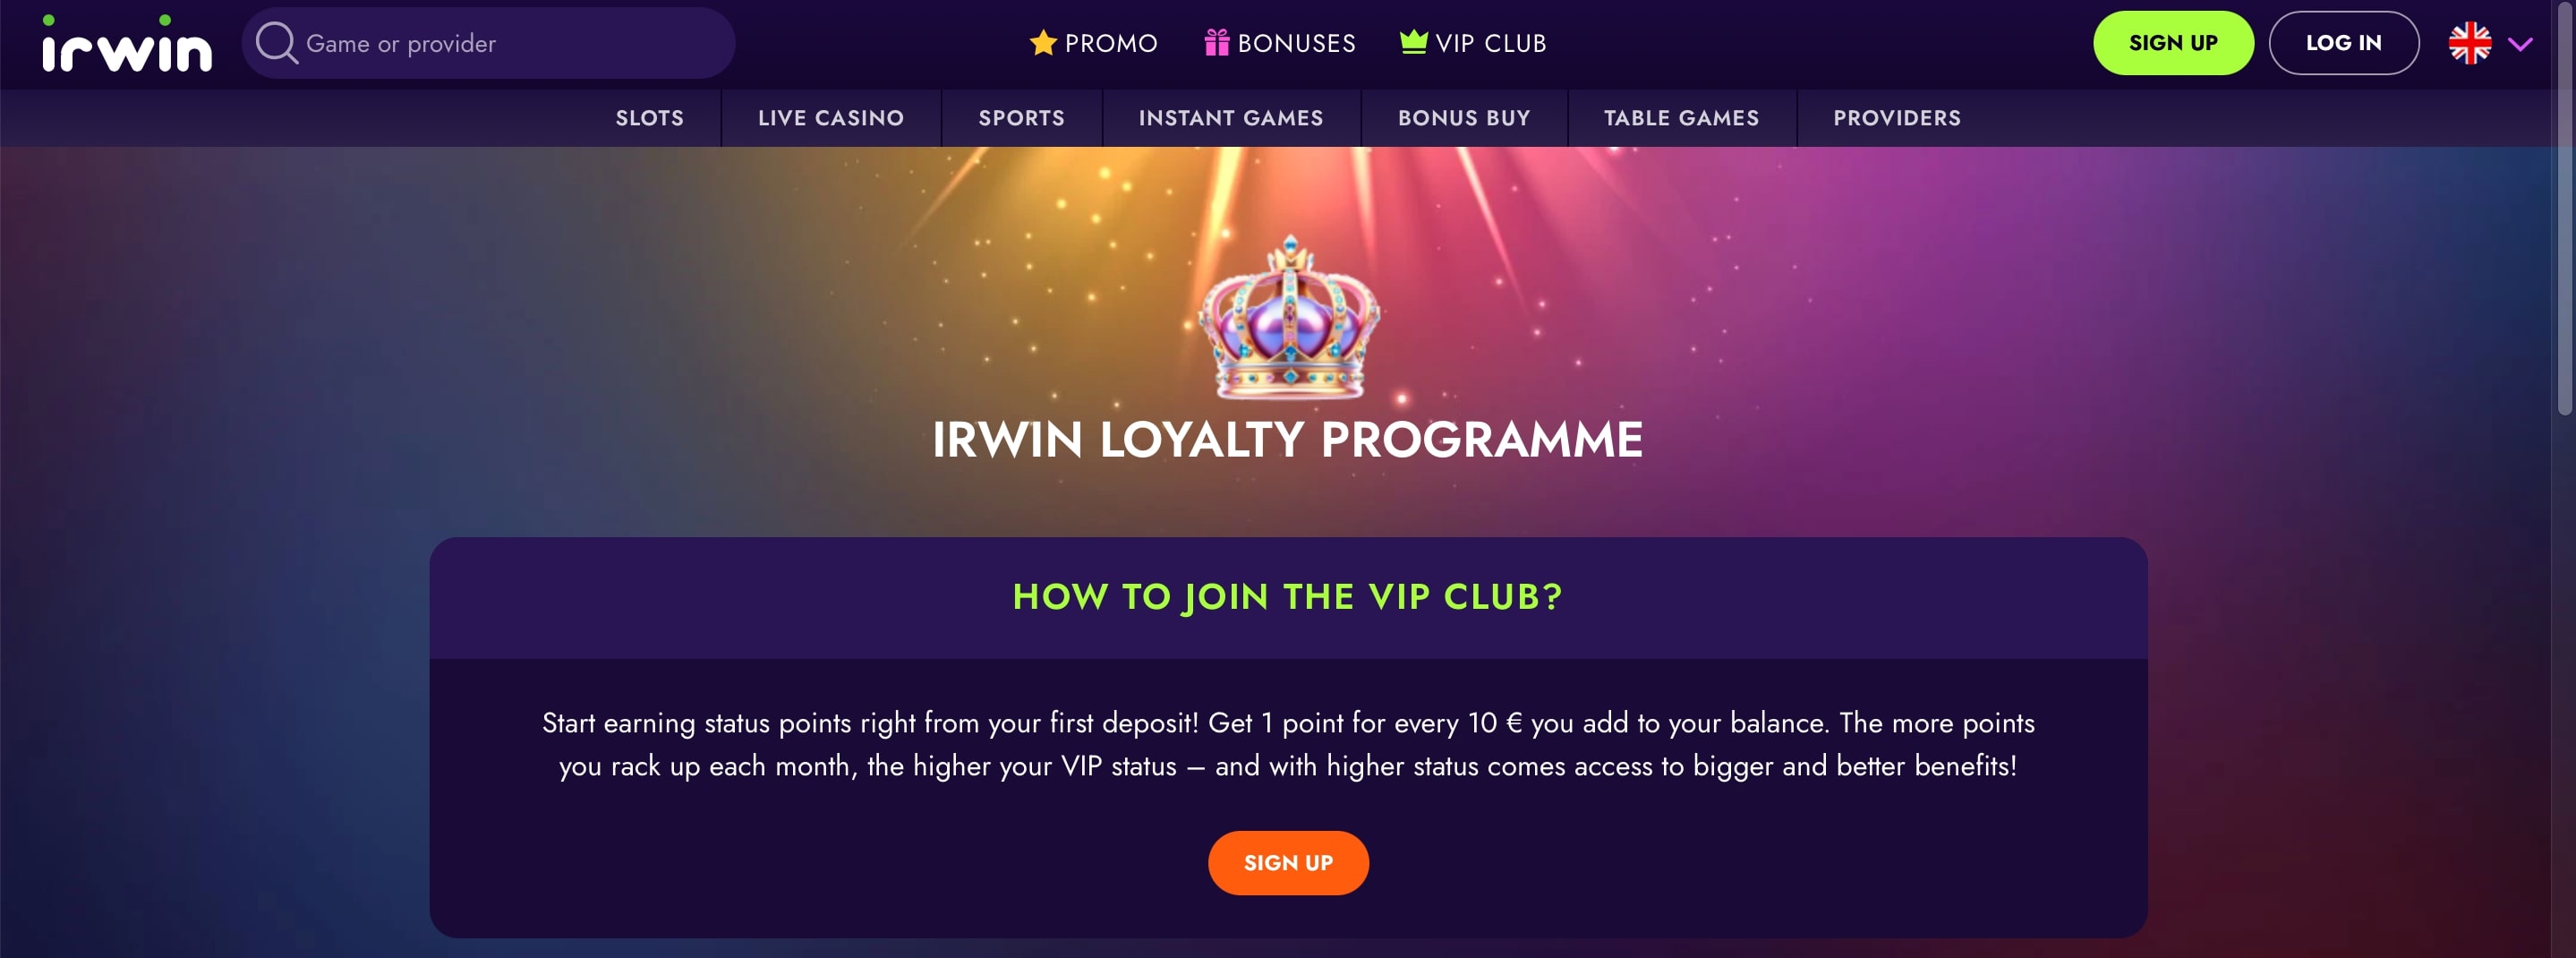2576x958 pixels.
Task: Click the green Sign Up button
Action: (x=2173, y=43)
